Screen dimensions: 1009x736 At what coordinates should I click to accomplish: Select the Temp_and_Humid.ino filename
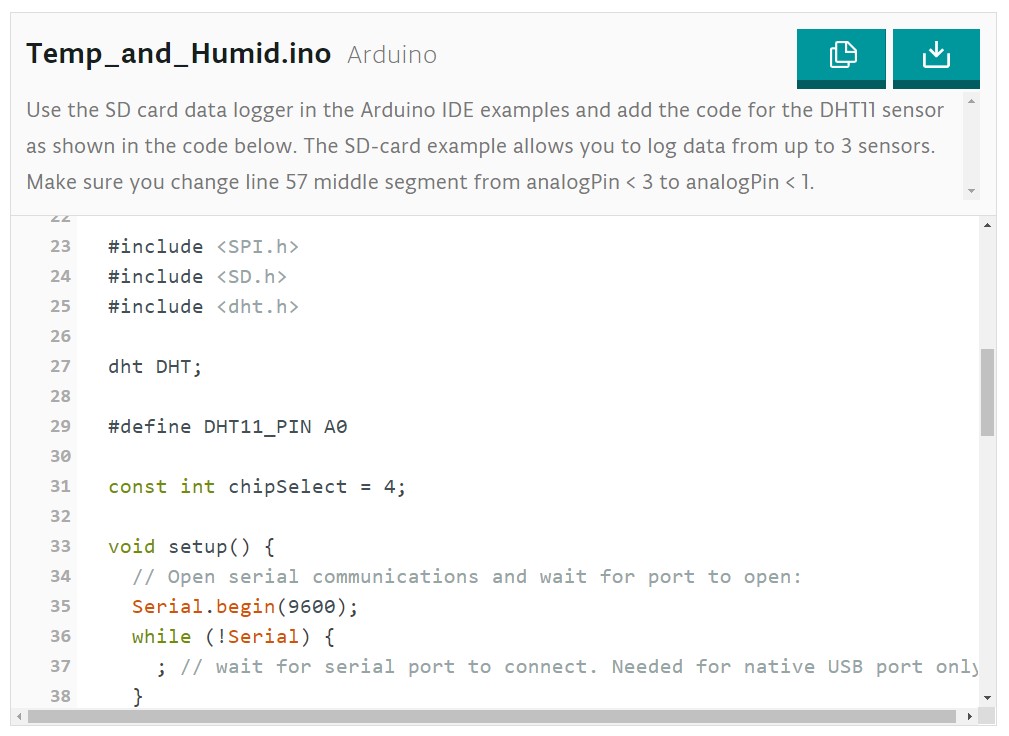point(178,54)
